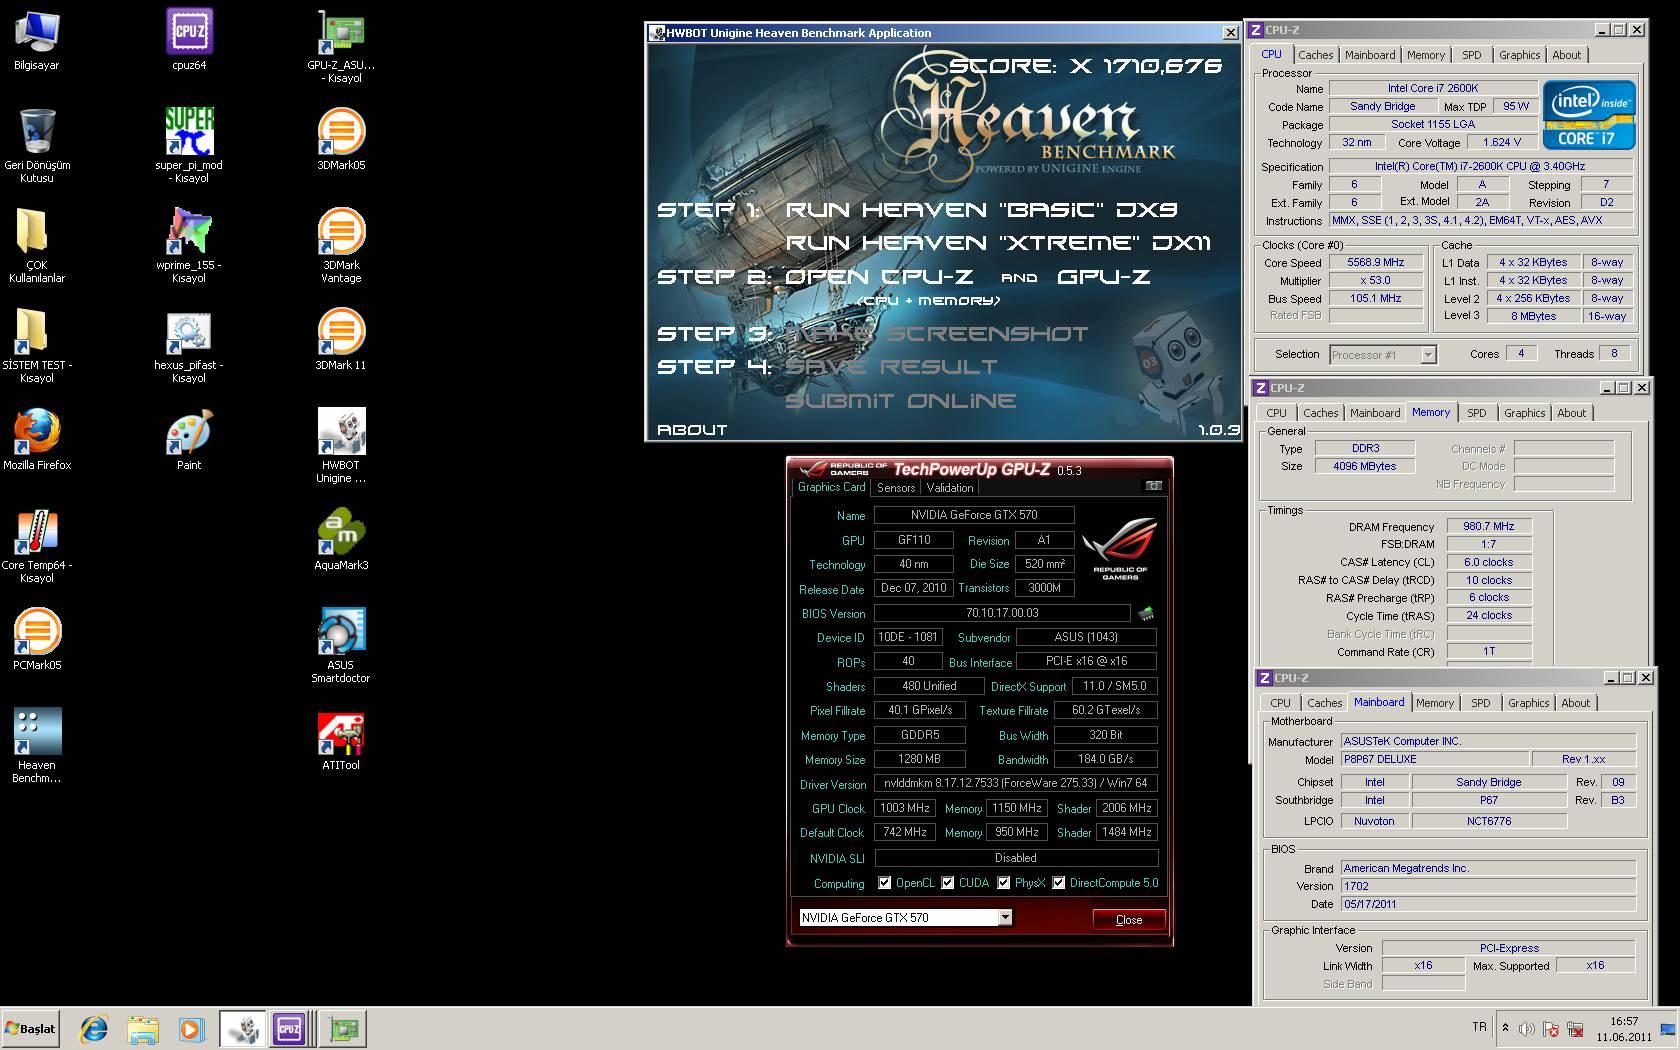1680x1050 pixels.
Task: Launch hexus_pifast shortcut
Action: (x=189, y=346)
